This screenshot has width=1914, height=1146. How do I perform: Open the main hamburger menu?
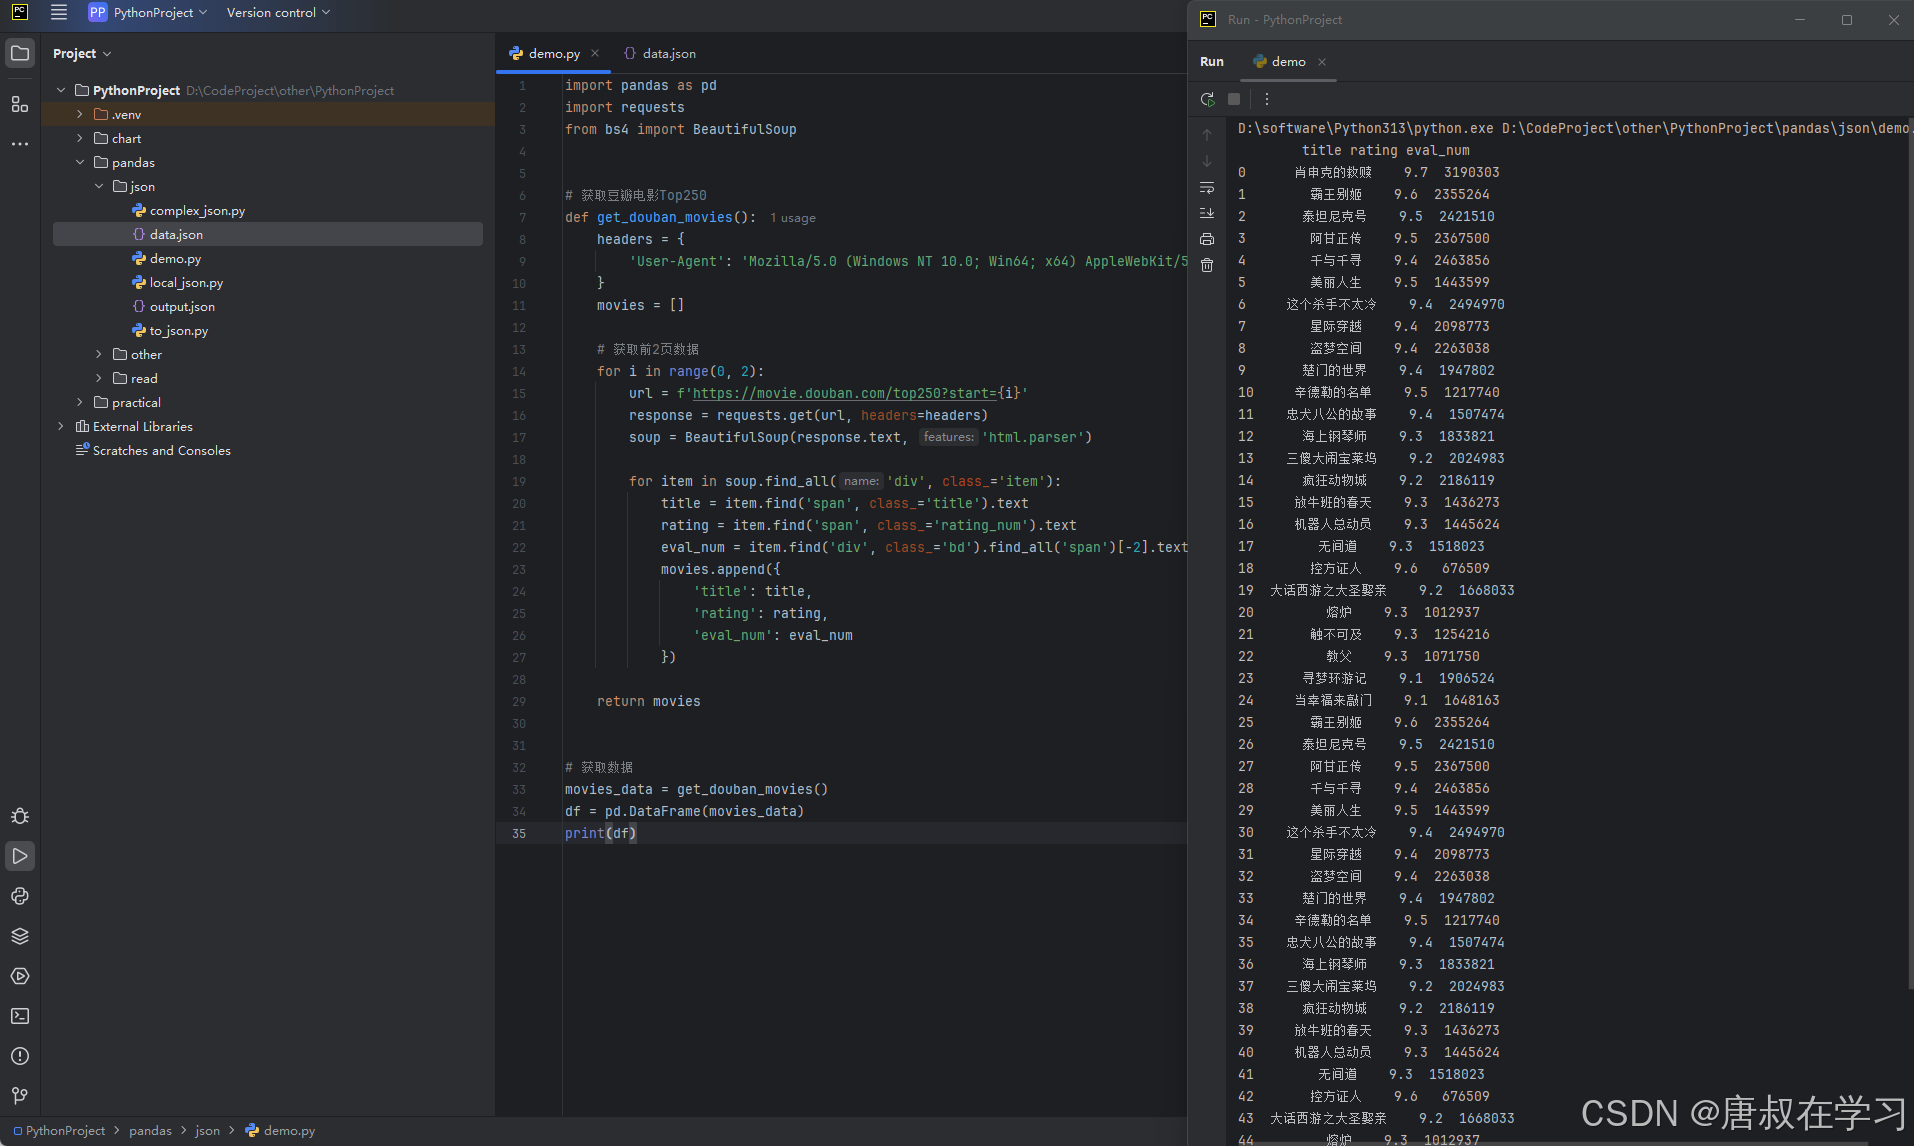[x=59, y=13]
